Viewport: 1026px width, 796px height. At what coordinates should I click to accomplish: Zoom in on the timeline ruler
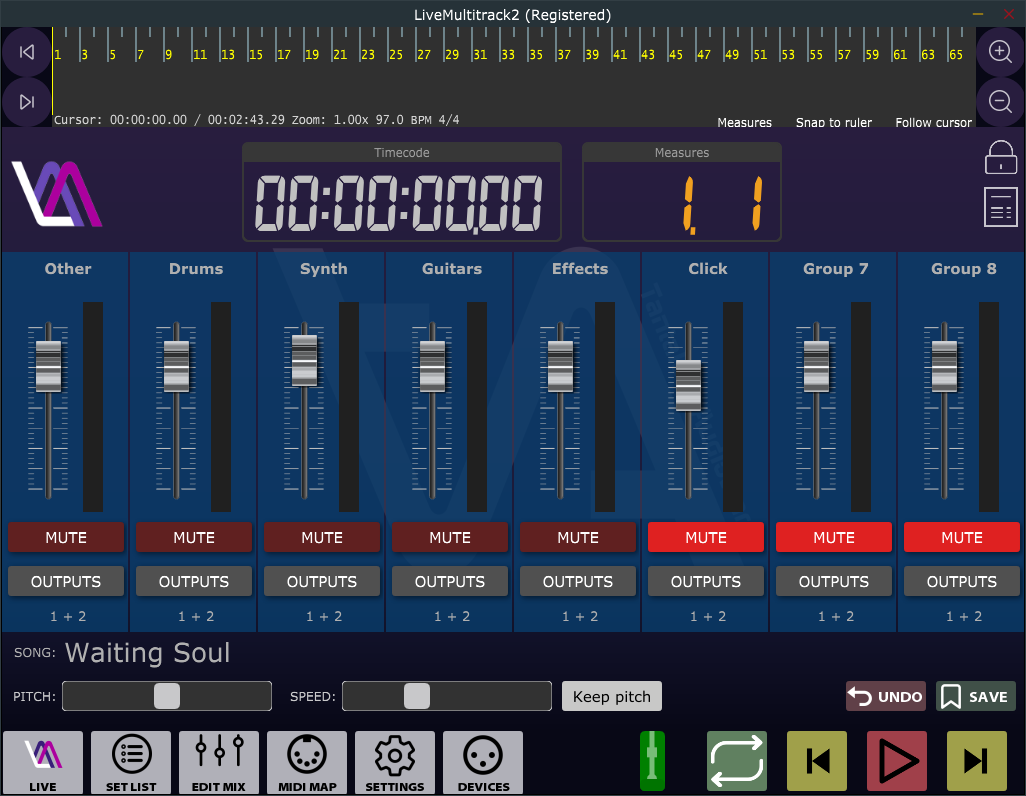[1000, 52]
